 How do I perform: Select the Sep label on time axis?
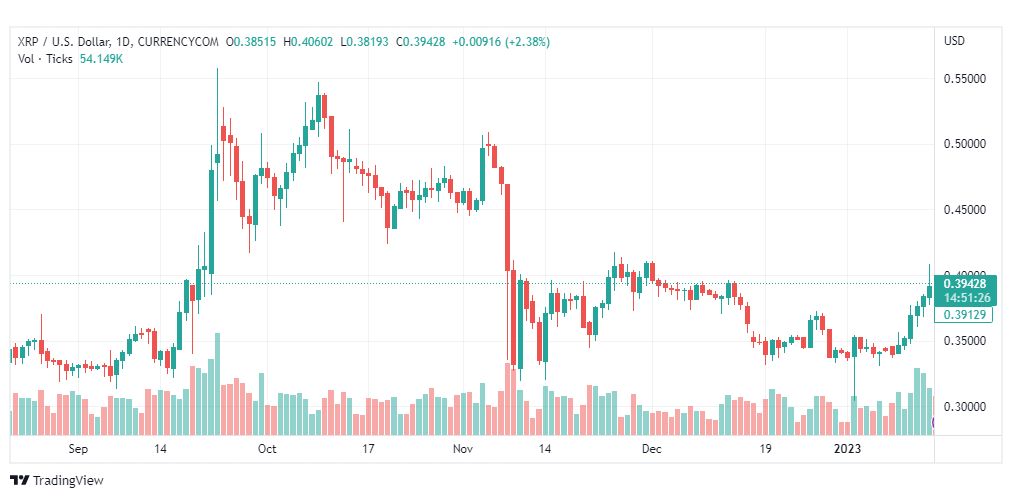(x=78, y=450)
